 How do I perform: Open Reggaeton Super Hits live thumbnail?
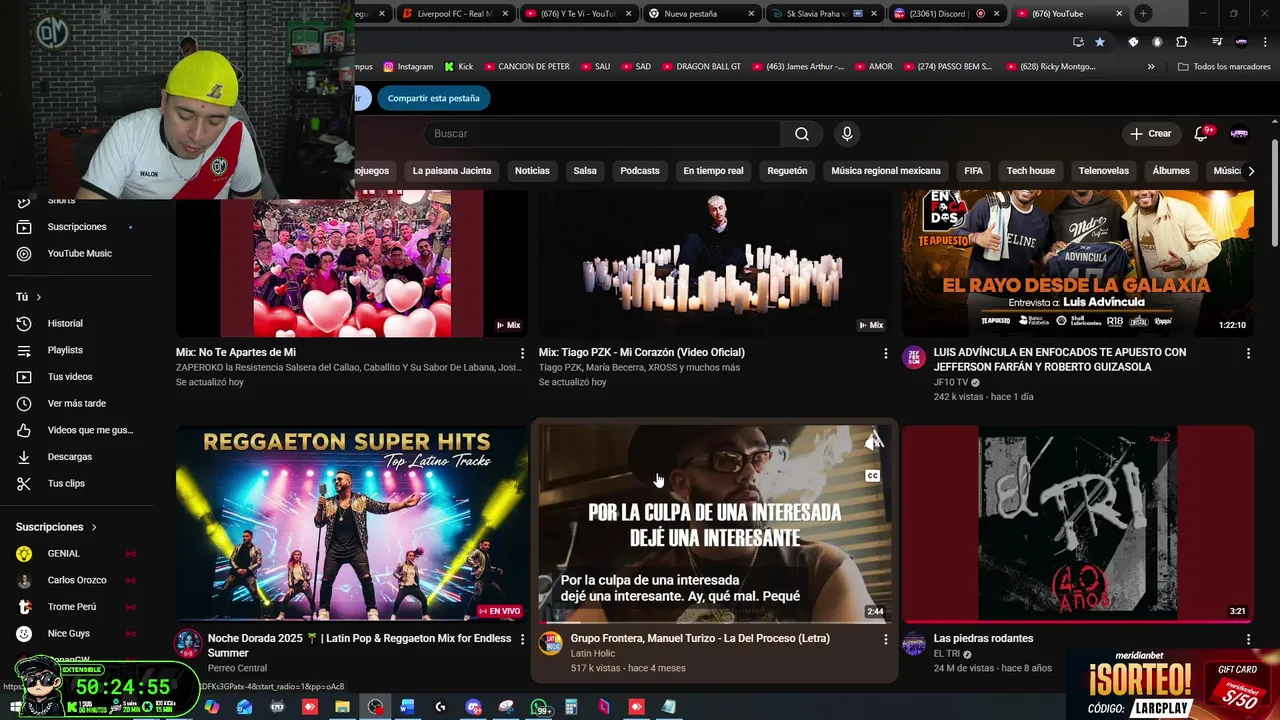pos(351,523)
